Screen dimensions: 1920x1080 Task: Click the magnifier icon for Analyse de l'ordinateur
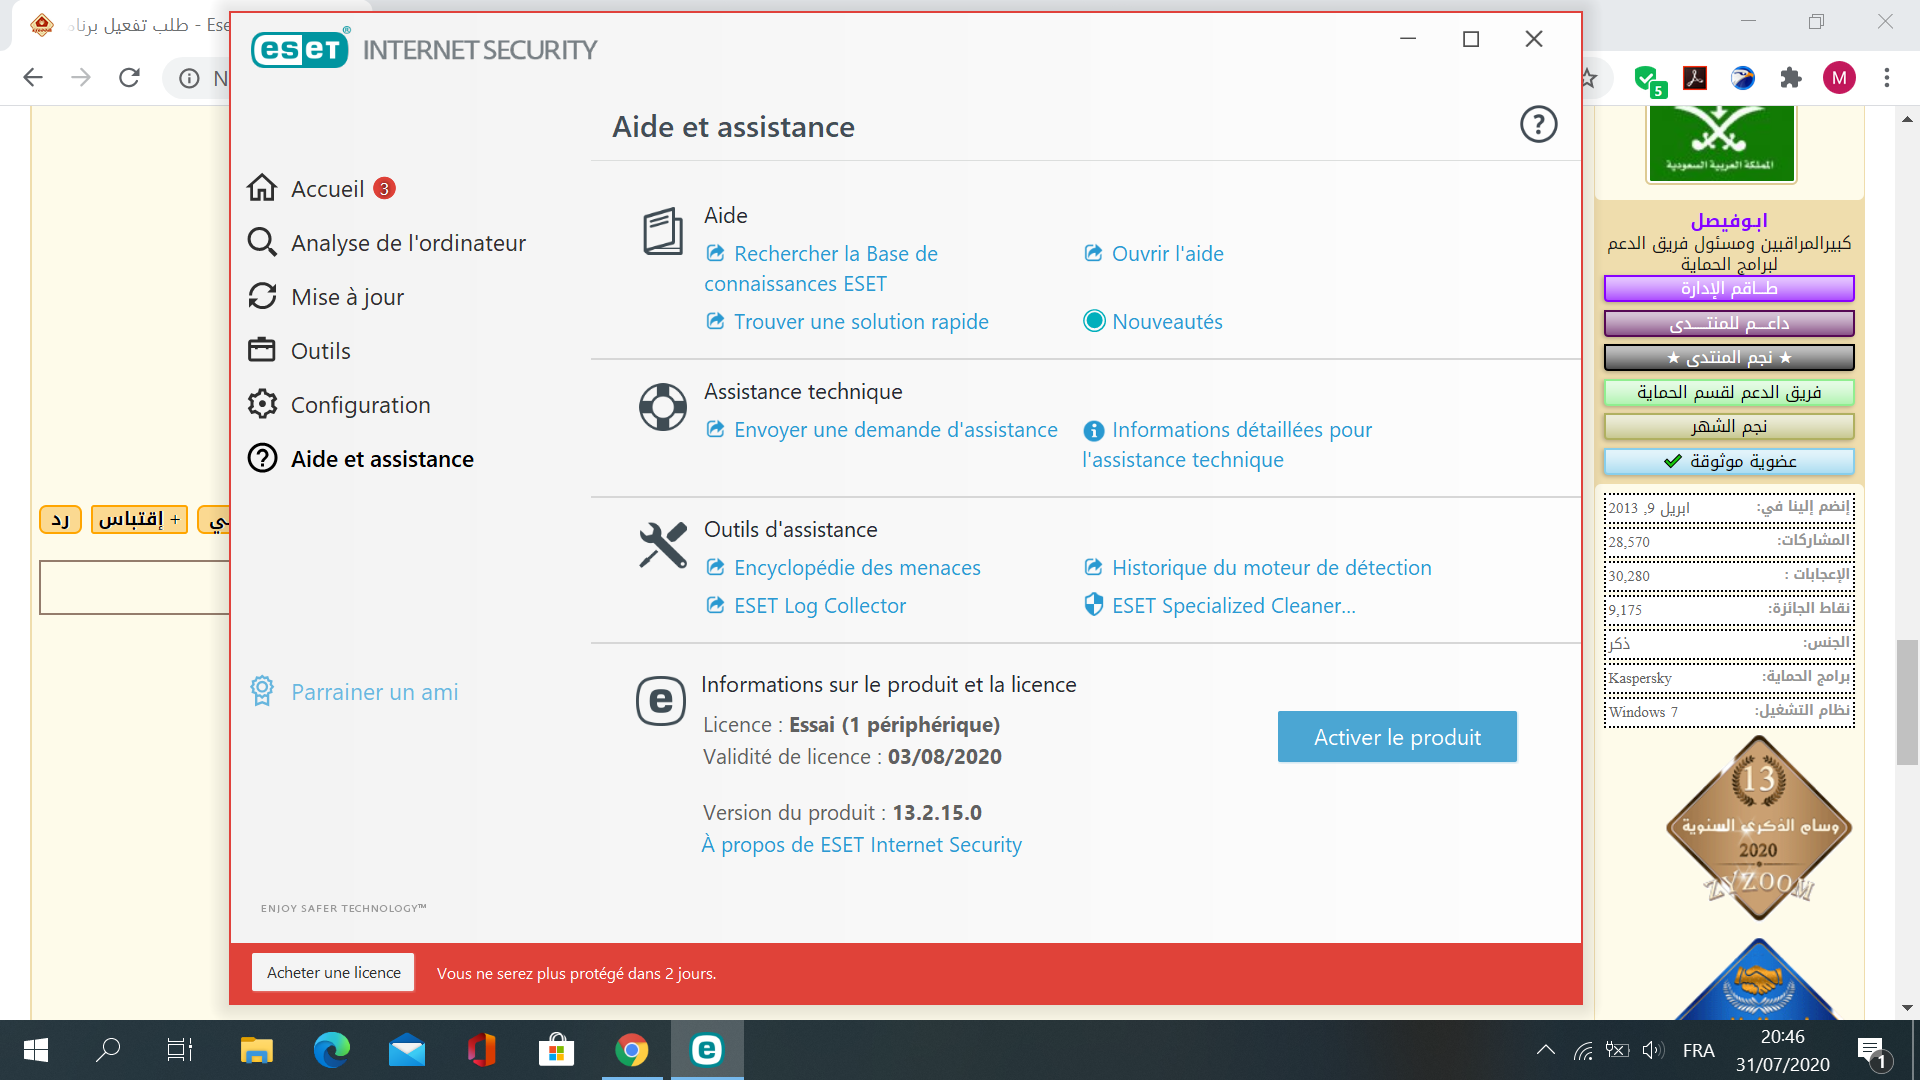tap(262, 242)
